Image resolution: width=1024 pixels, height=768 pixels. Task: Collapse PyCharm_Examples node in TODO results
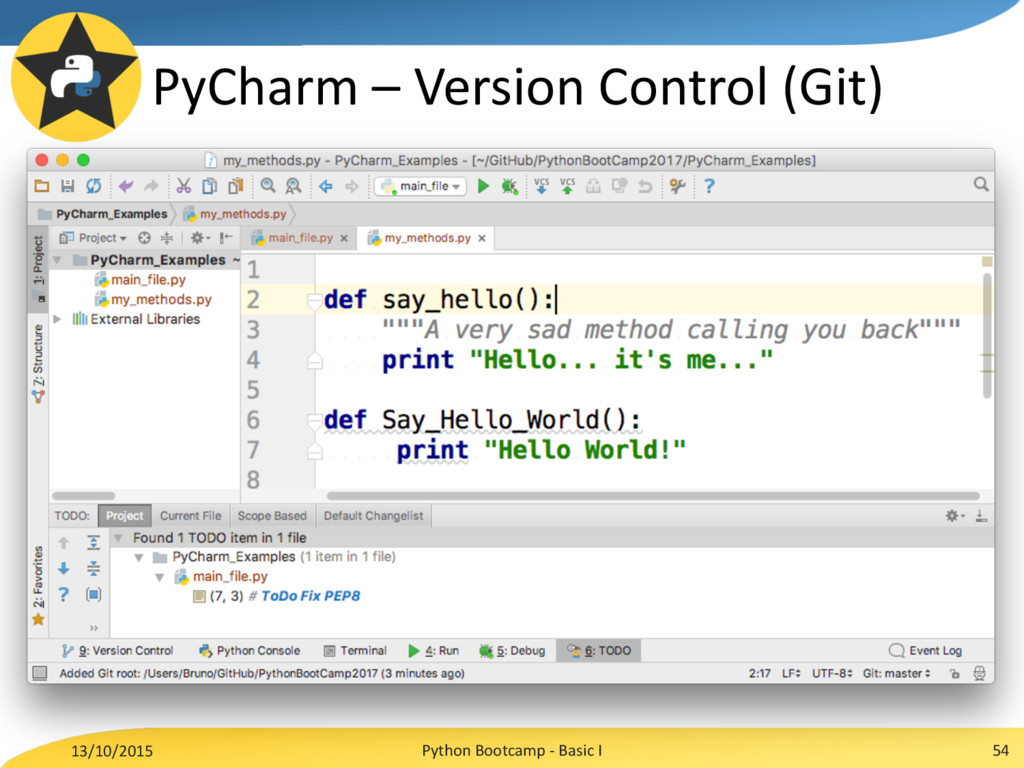(138, 557)
